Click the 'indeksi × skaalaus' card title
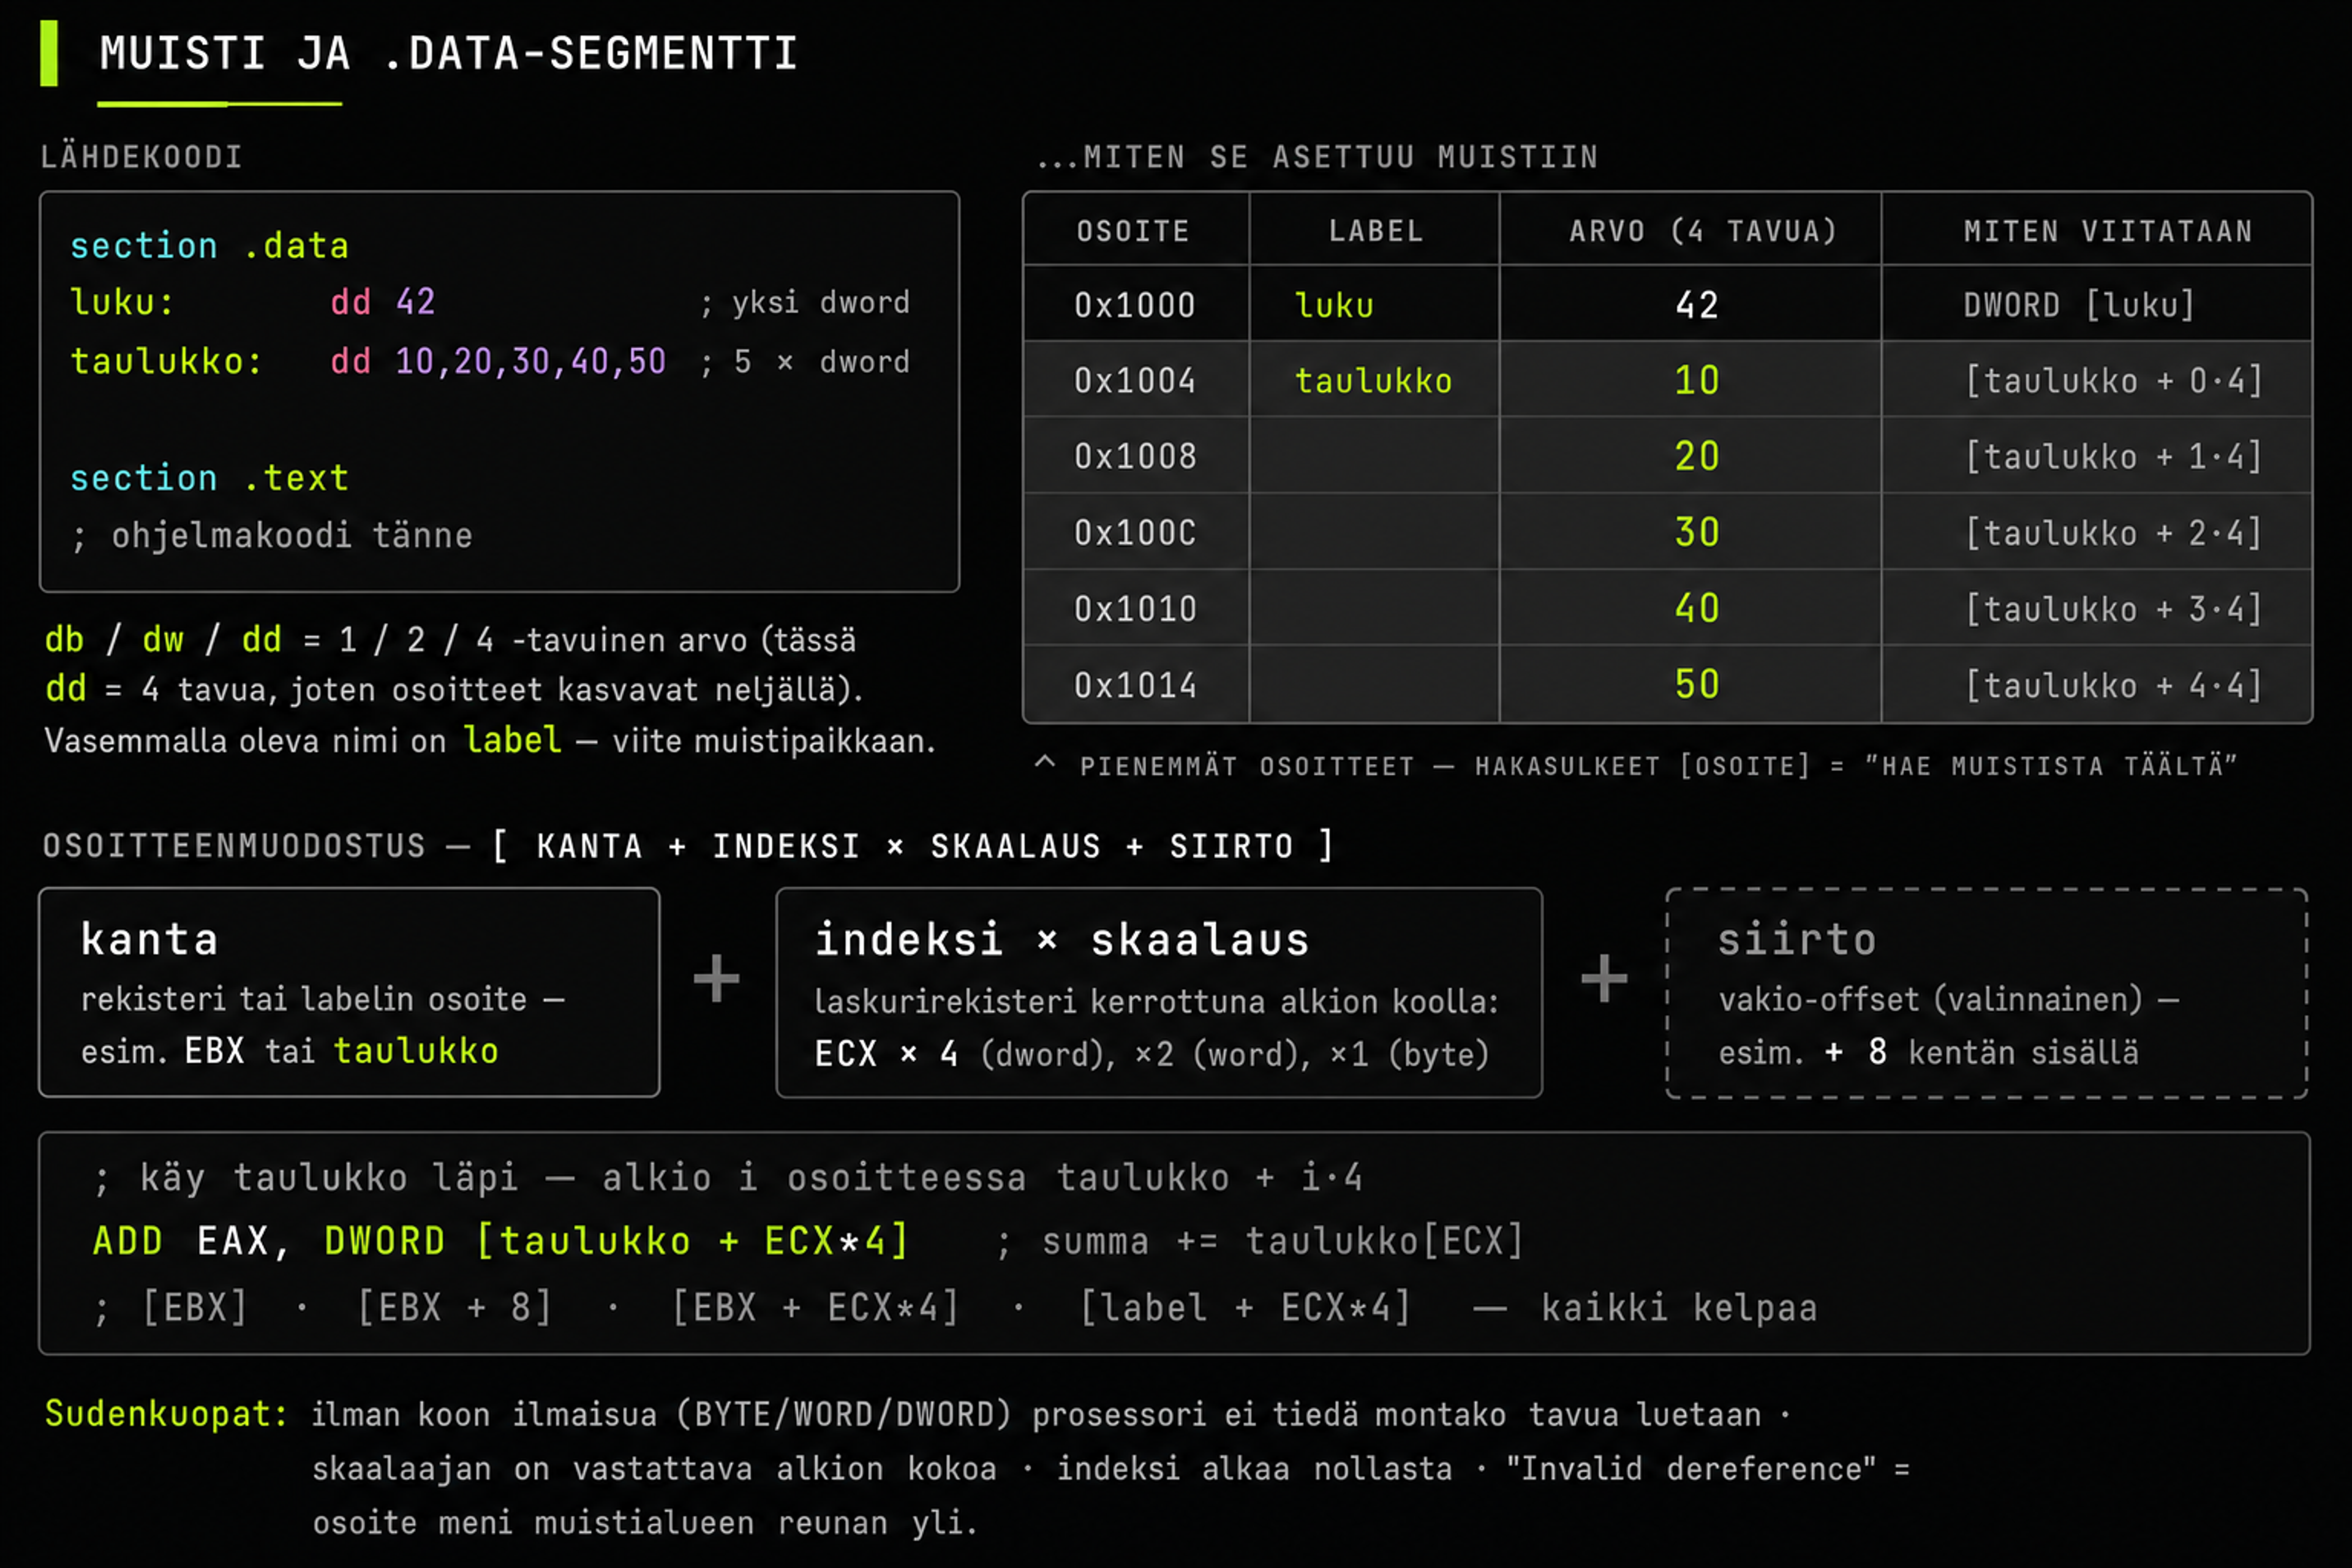2352x1568 pixels. pyautogui.click(x=1062, y=940)
